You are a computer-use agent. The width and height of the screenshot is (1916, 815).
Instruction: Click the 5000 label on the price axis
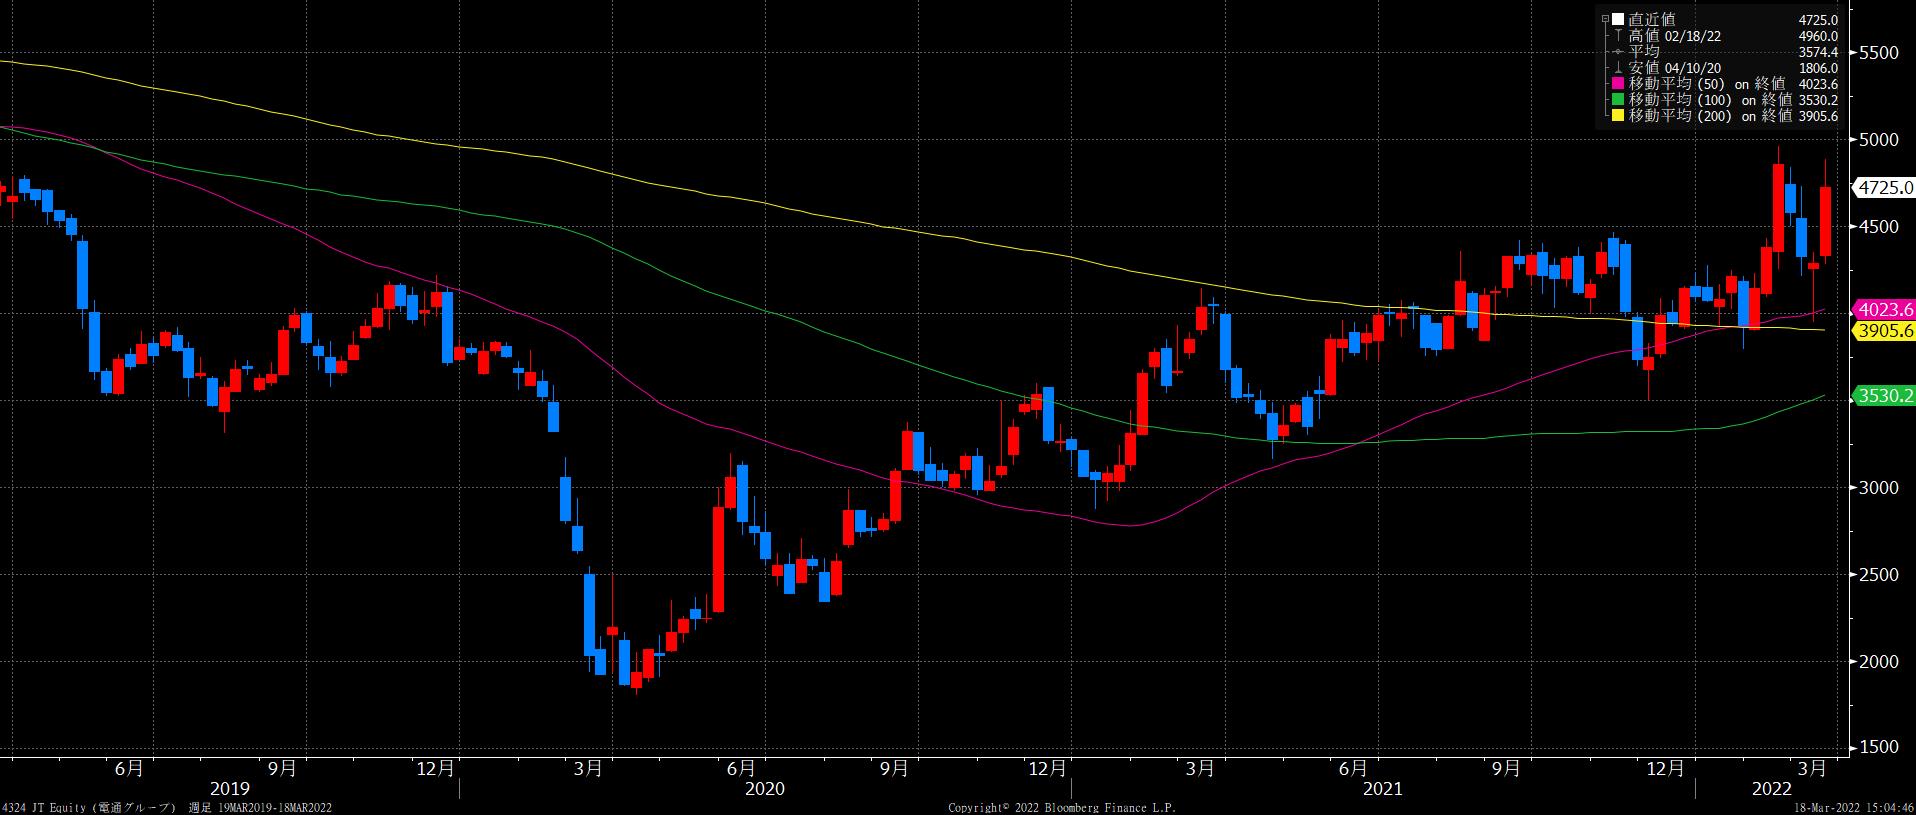coord(1878,140)
